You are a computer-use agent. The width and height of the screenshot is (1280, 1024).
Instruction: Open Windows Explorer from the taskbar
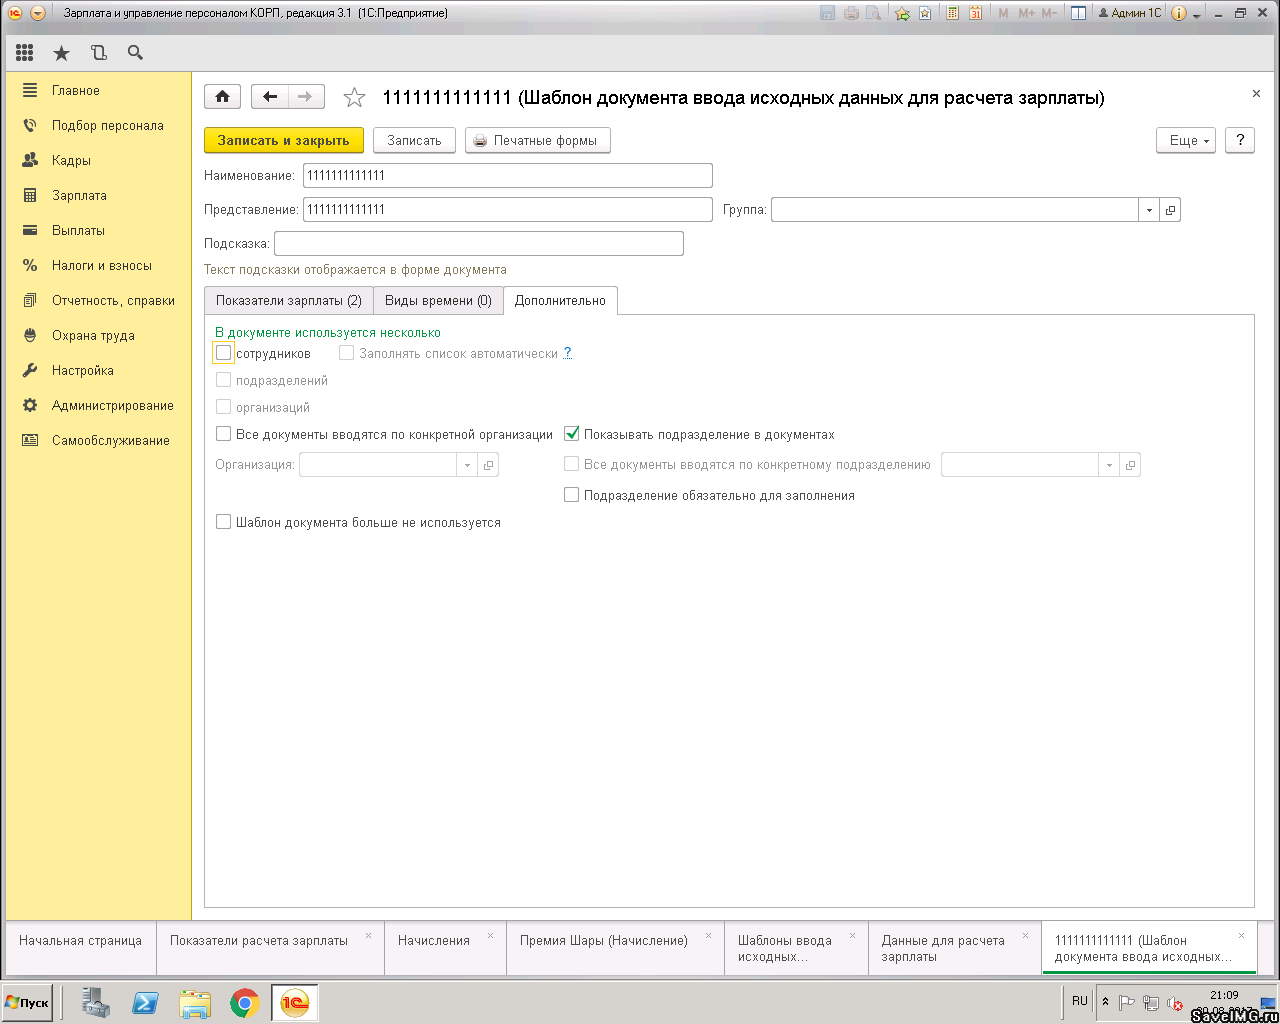click(195, 1003)
